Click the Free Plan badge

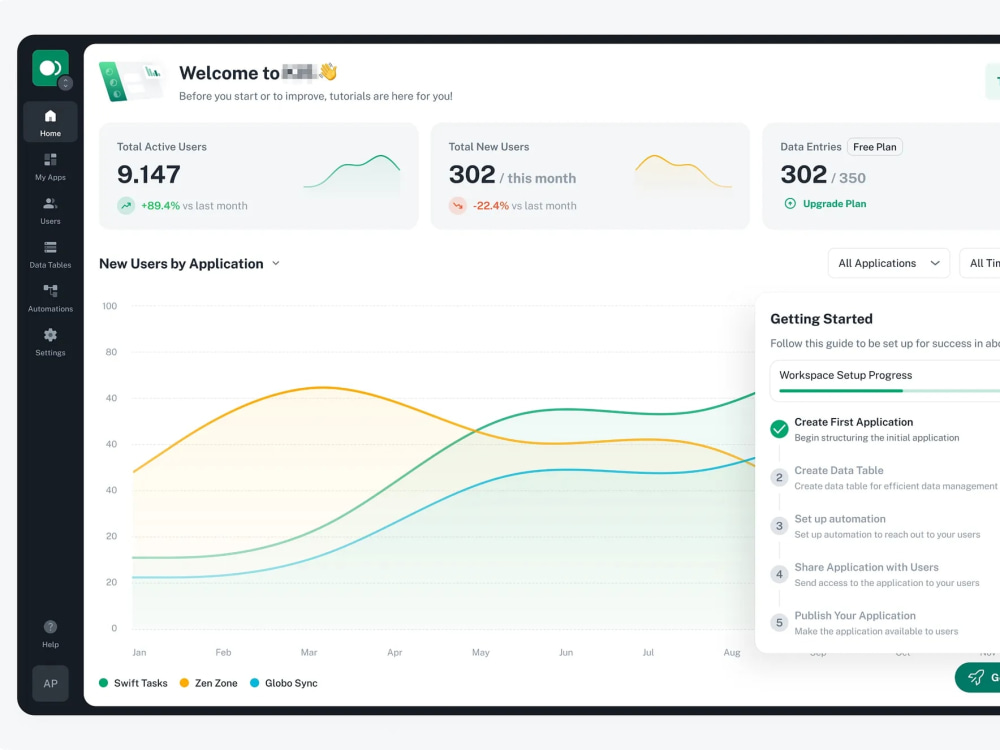tap(874, 147)
